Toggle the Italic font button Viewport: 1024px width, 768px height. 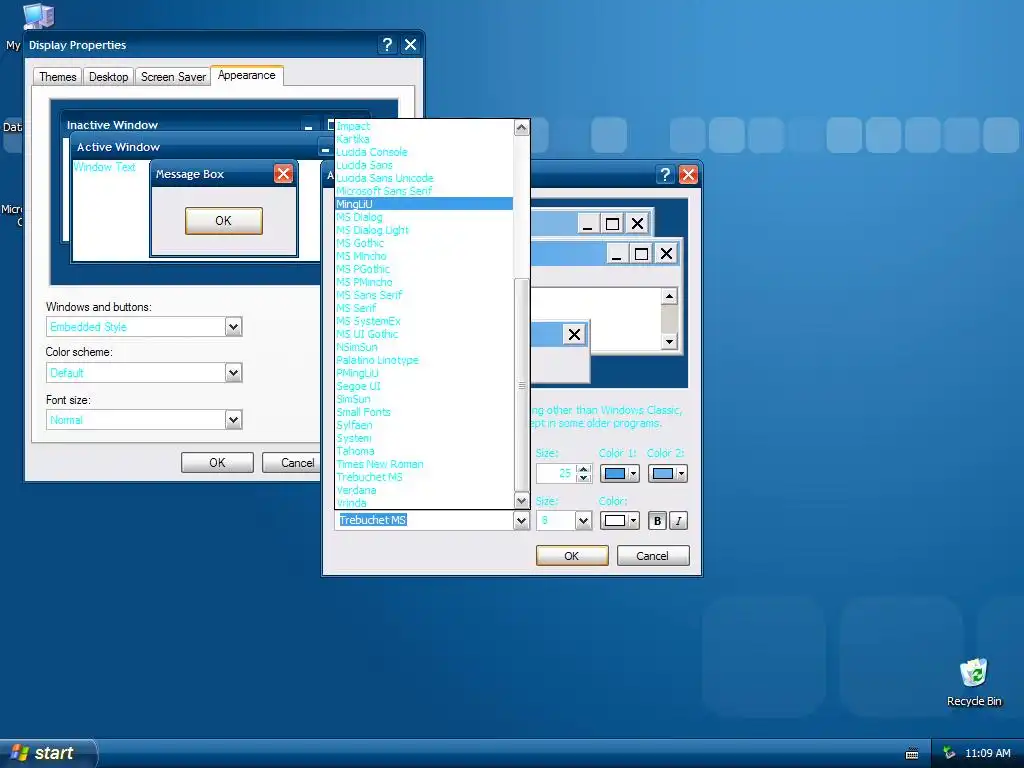pos(679,520)
